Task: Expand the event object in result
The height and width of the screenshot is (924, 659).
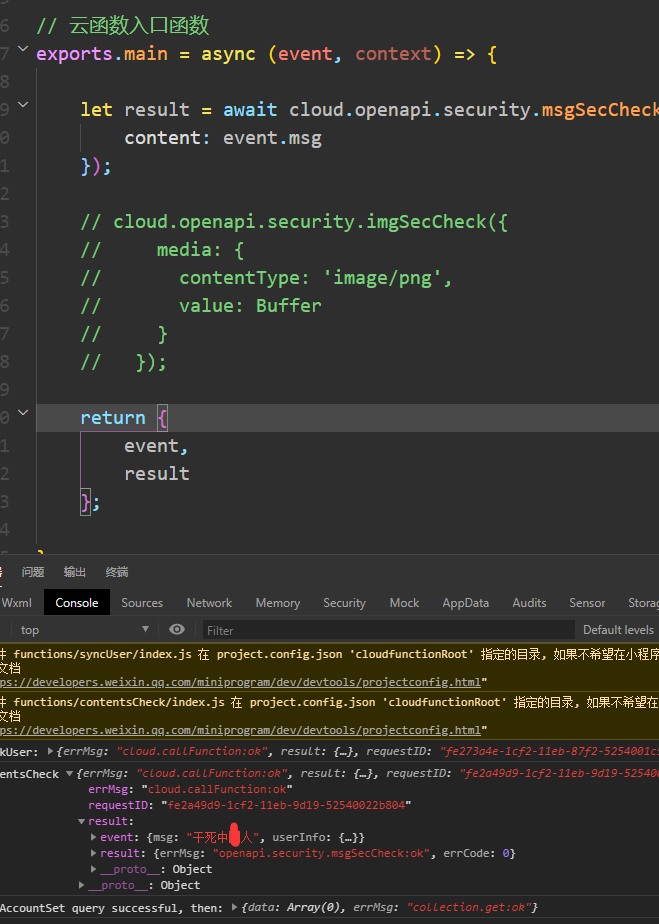Action: 93,837
